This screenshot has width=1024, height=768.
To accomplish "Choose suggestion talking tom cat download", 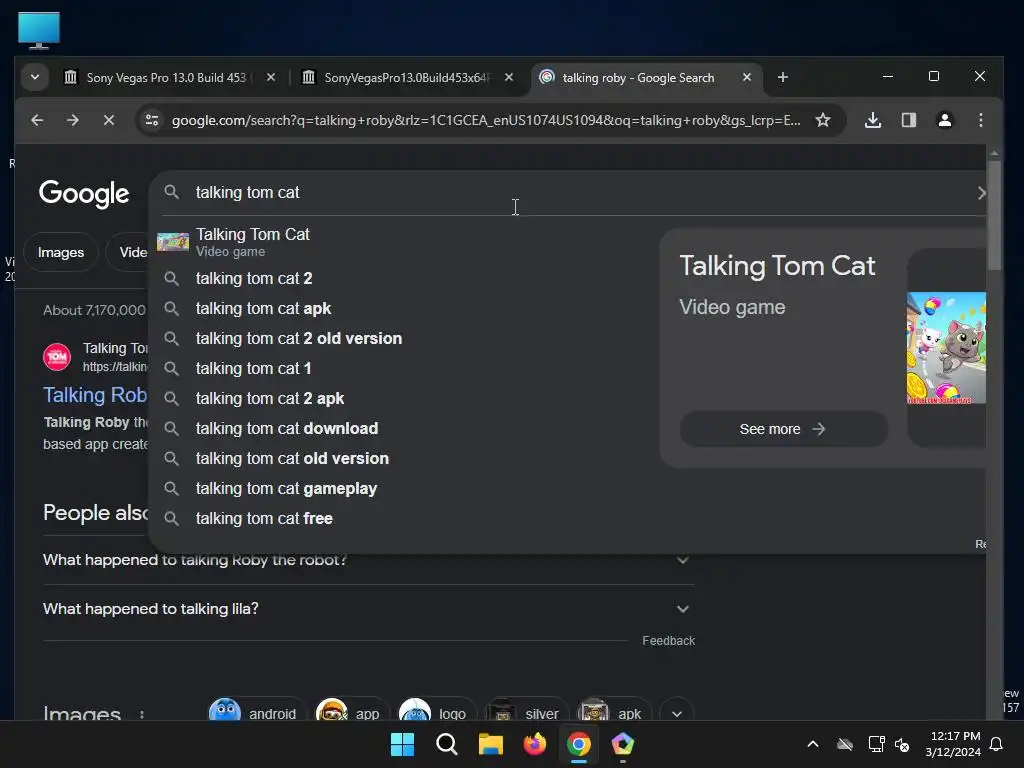I will [287, 428].
